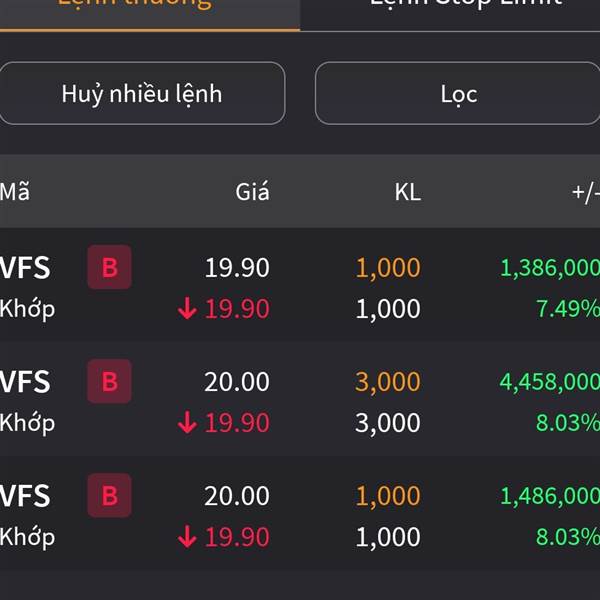The width and height of the screenshot is (600, 600).
Task: Select the VFS code in the 1,486,000 row
Action: tap(25, 496)
